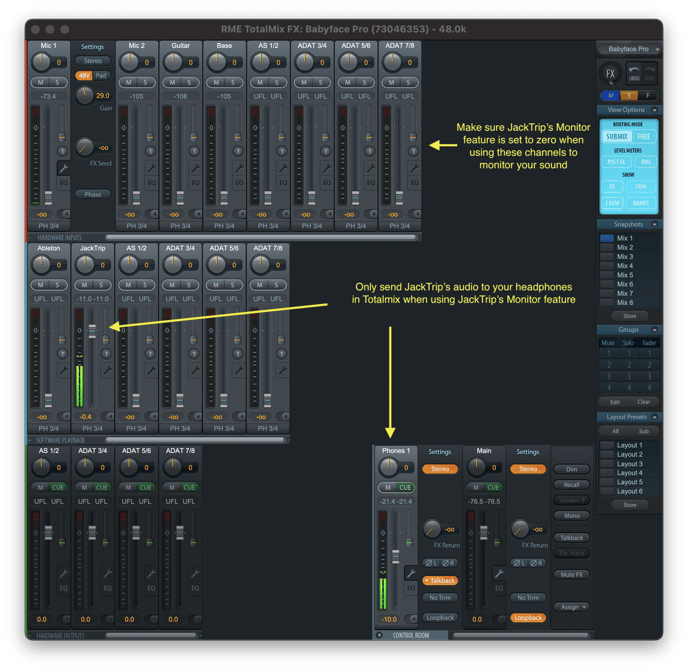The image size is (688, 671).
Task: Click the Phones 1 volume fader
Action: (x=396, y=556)
